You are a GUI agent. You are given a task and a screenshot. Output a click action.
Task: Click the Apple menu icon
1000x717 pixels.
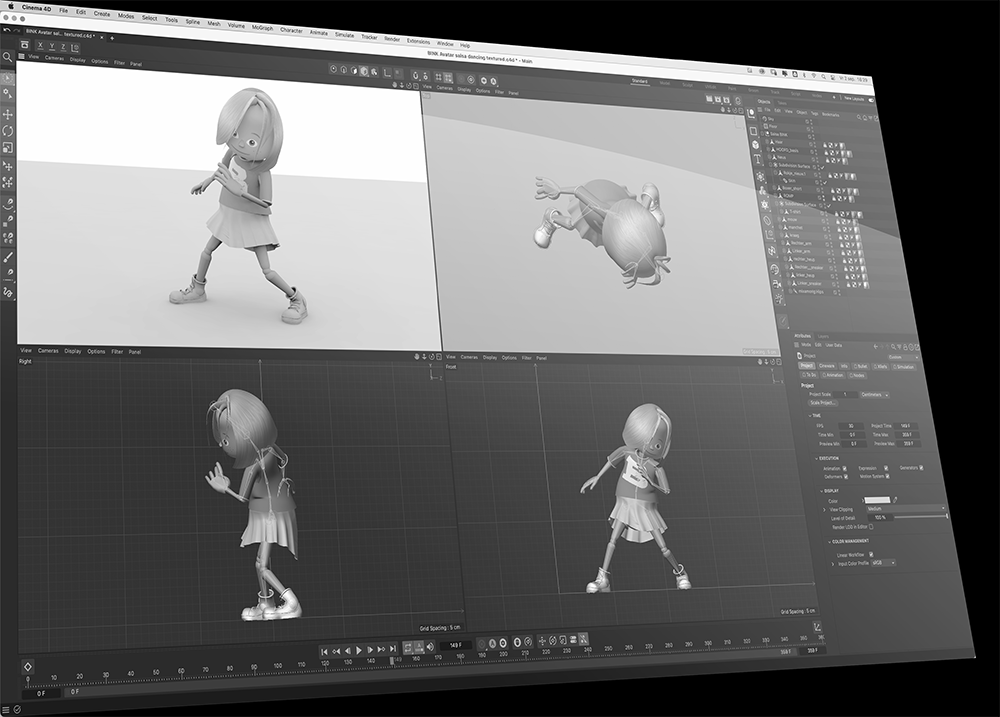click(11, 6)
